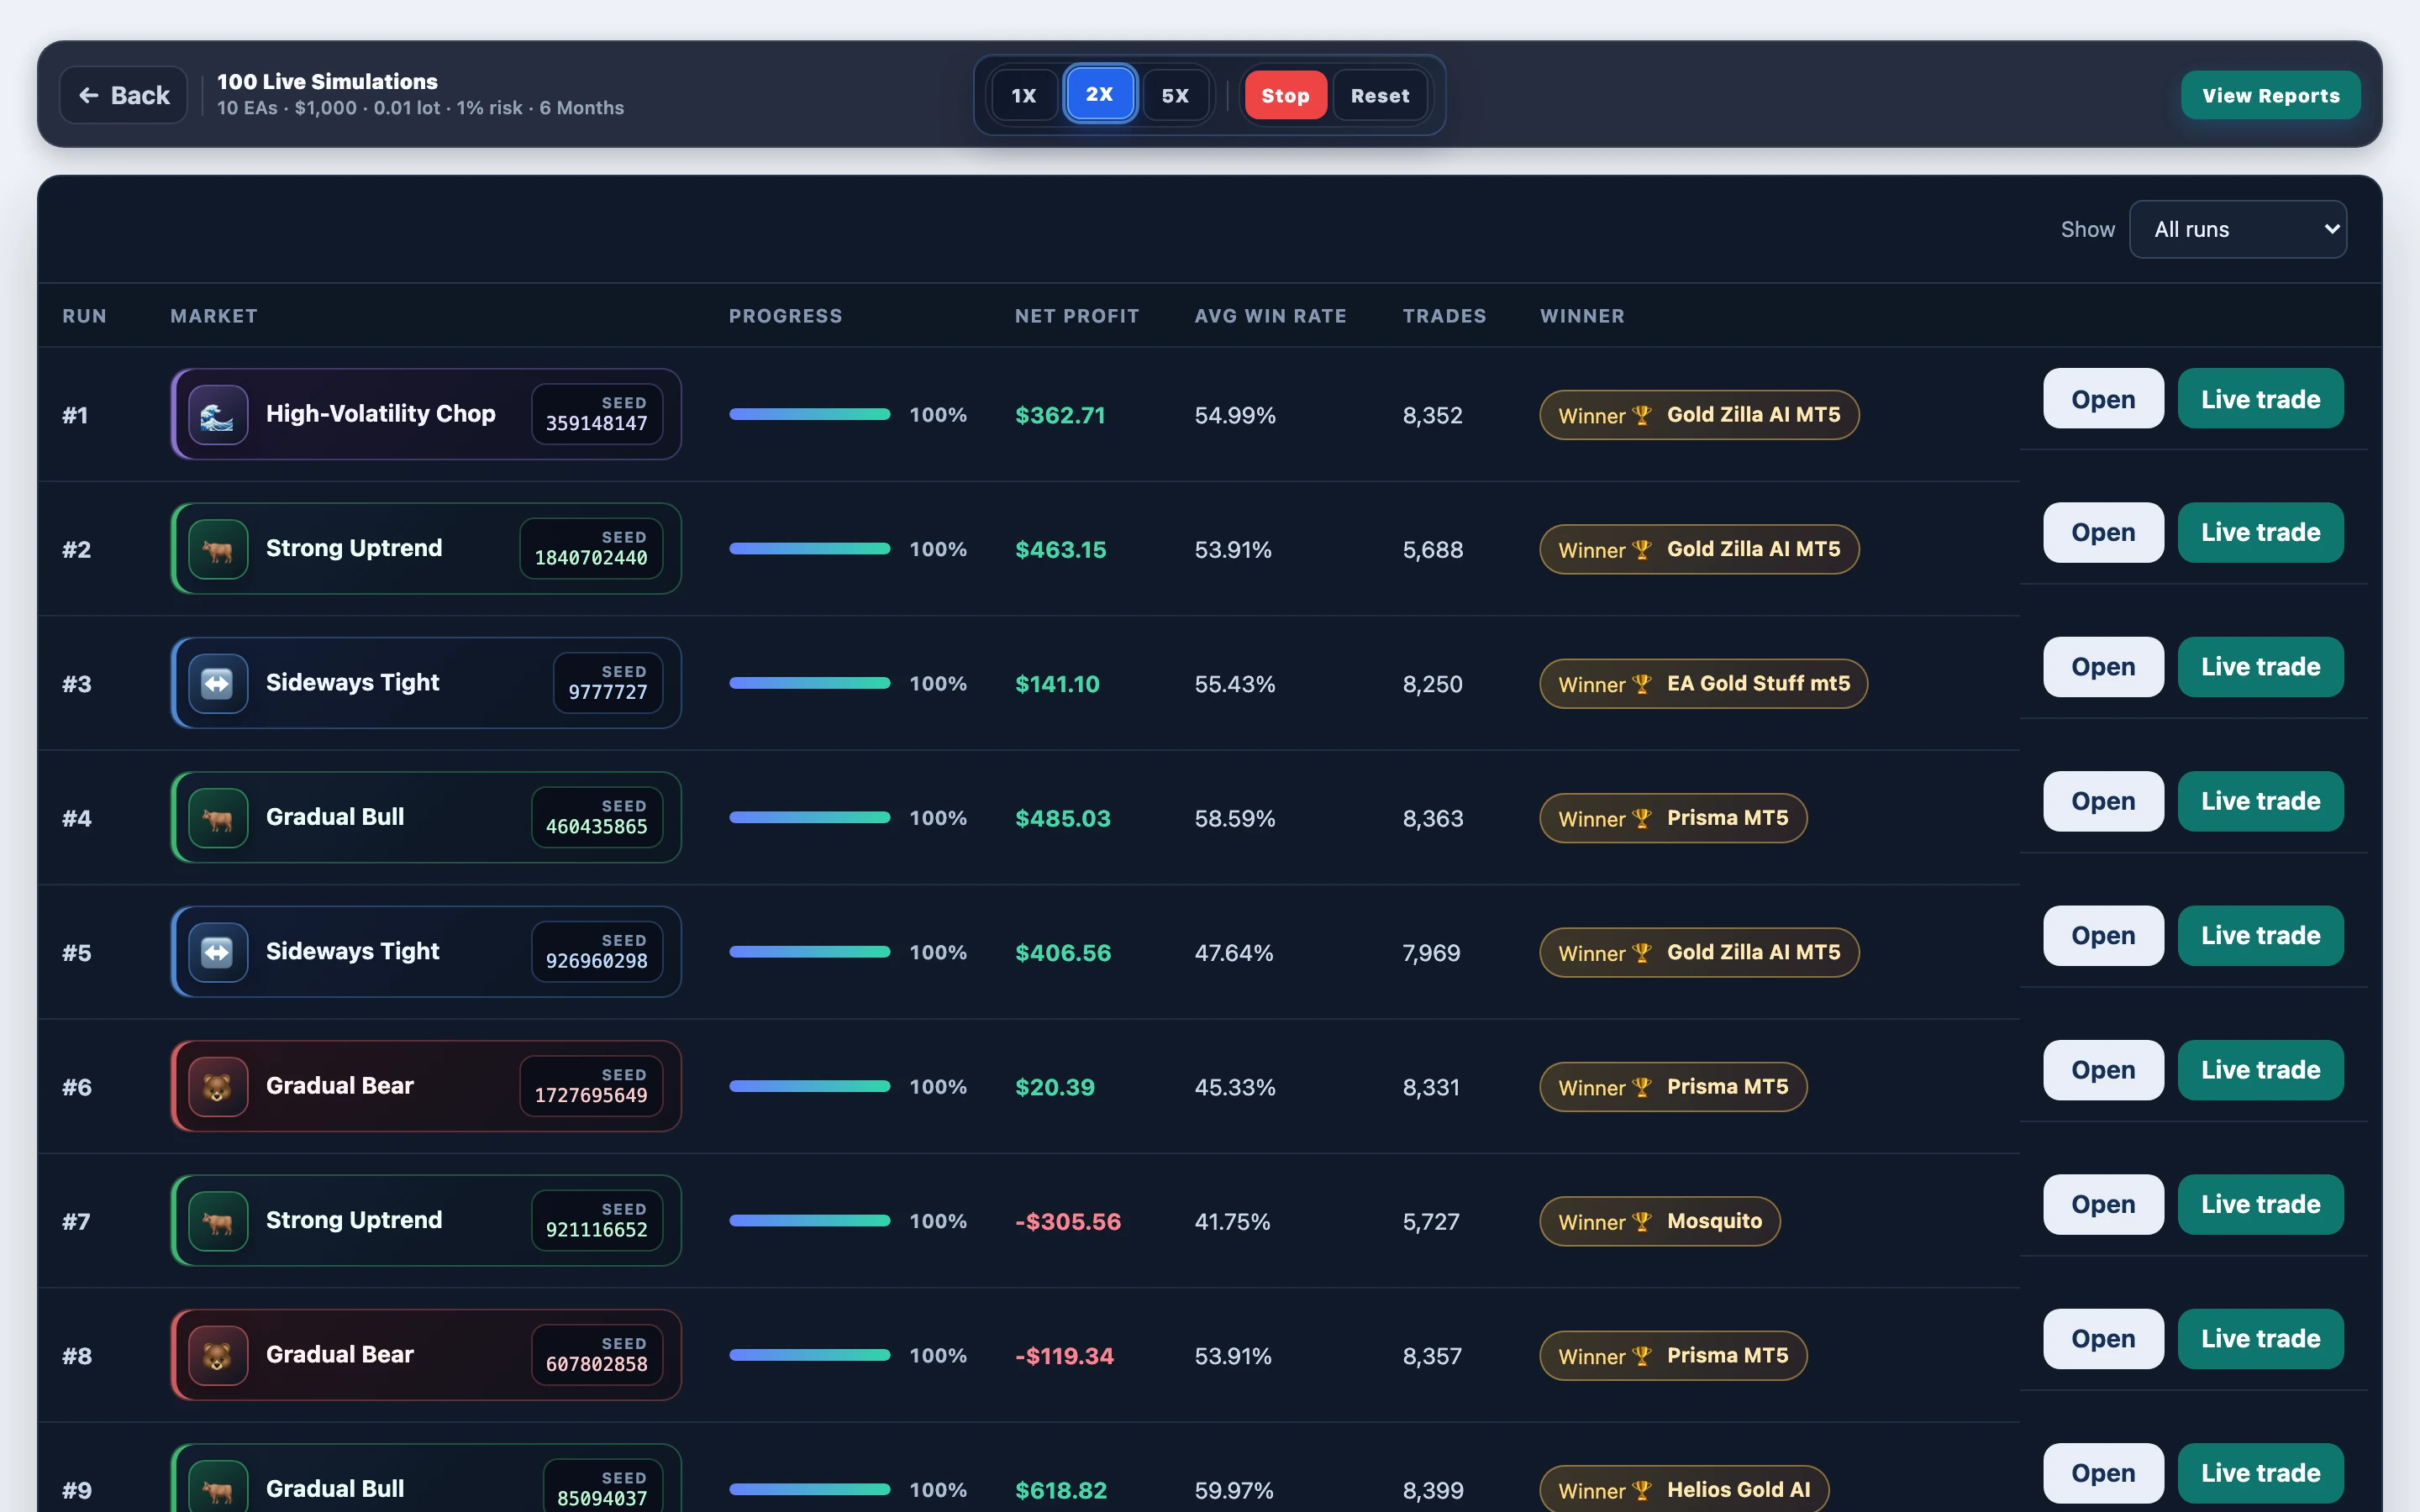The image size is (2420, 1512).
Task: Select the 2X speed option
Action: (x=1099, y=94)
